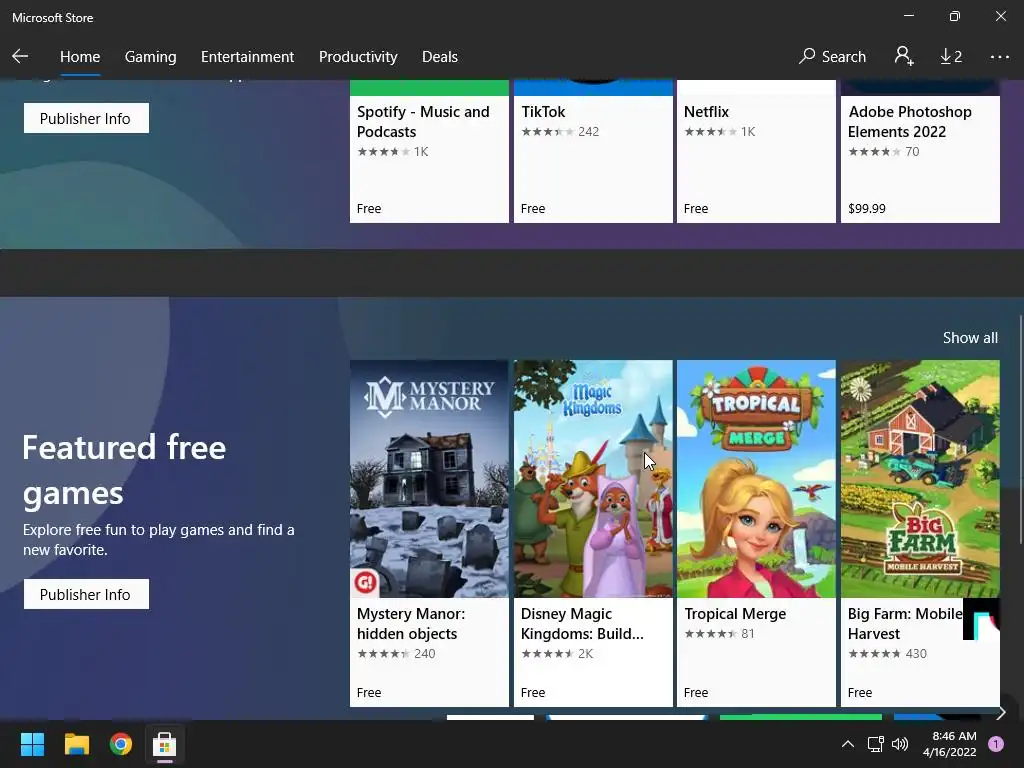Click the $99.99 price on Photoshop Elements
The height and width of the screenshot is (768, 1024).
coord(867,209)
